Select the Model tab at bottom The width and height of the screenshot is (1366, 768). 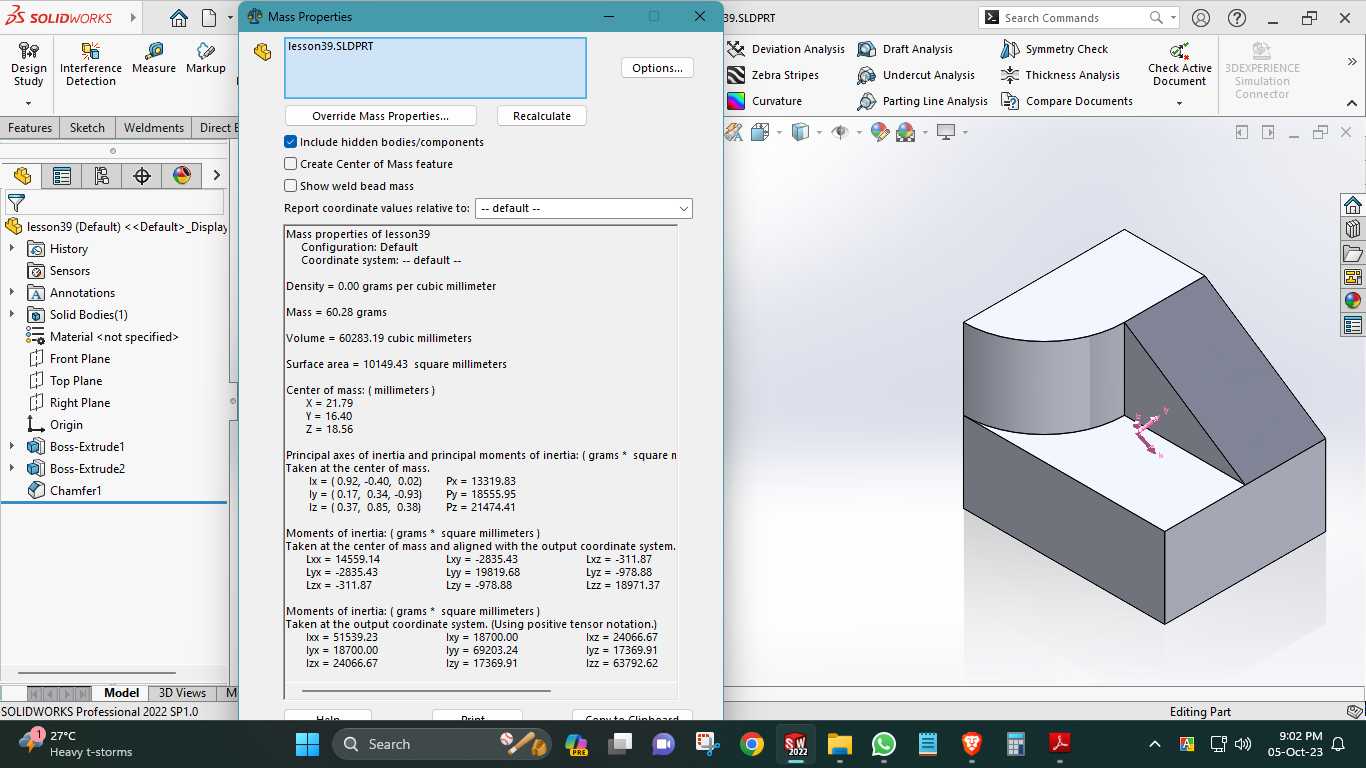(x=121, y=693)
